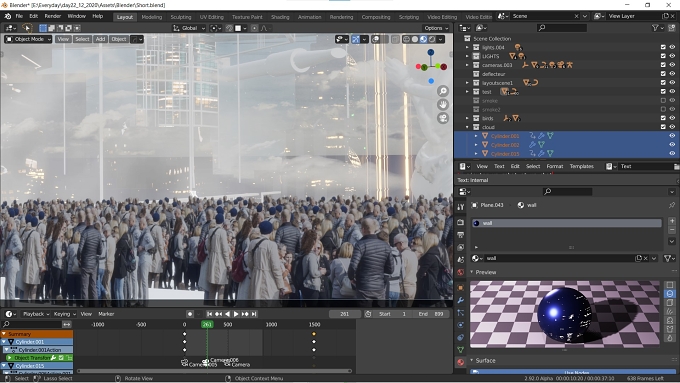Remove material slot with minus icon

[x=672, y=229]
